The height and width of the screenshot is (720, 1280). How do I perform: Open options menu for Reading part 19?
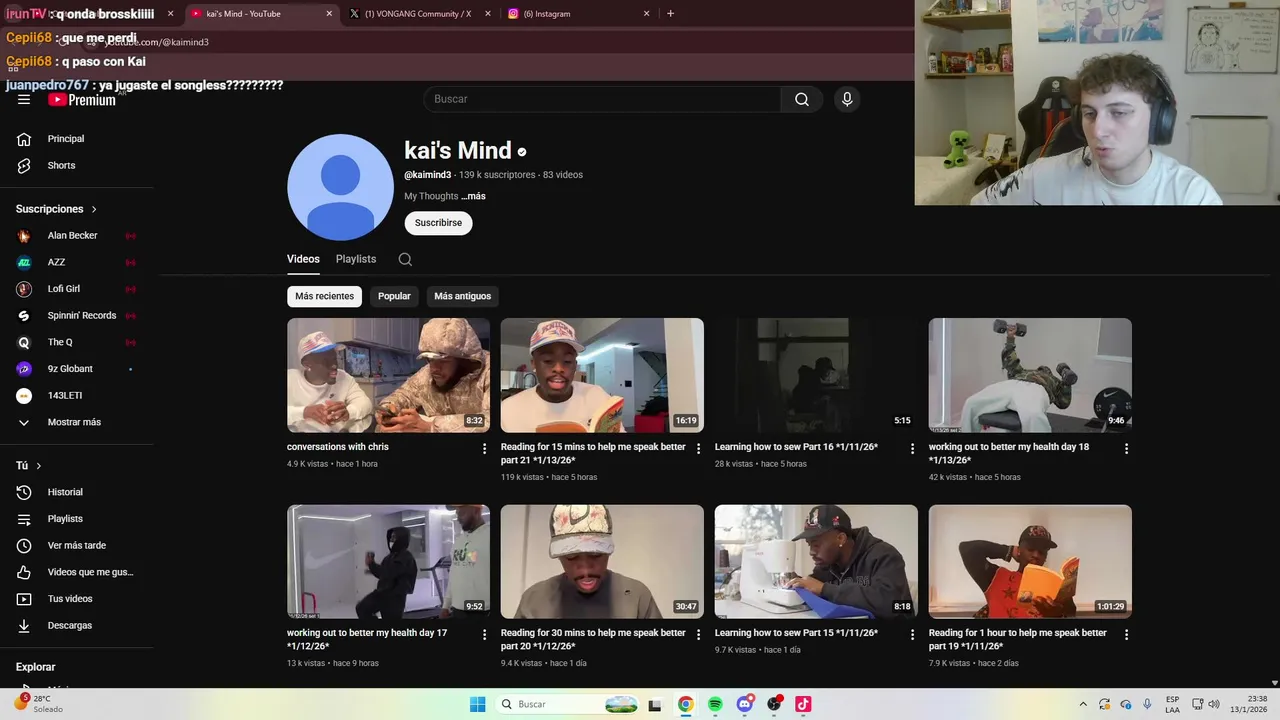(x=1126, y=635)
